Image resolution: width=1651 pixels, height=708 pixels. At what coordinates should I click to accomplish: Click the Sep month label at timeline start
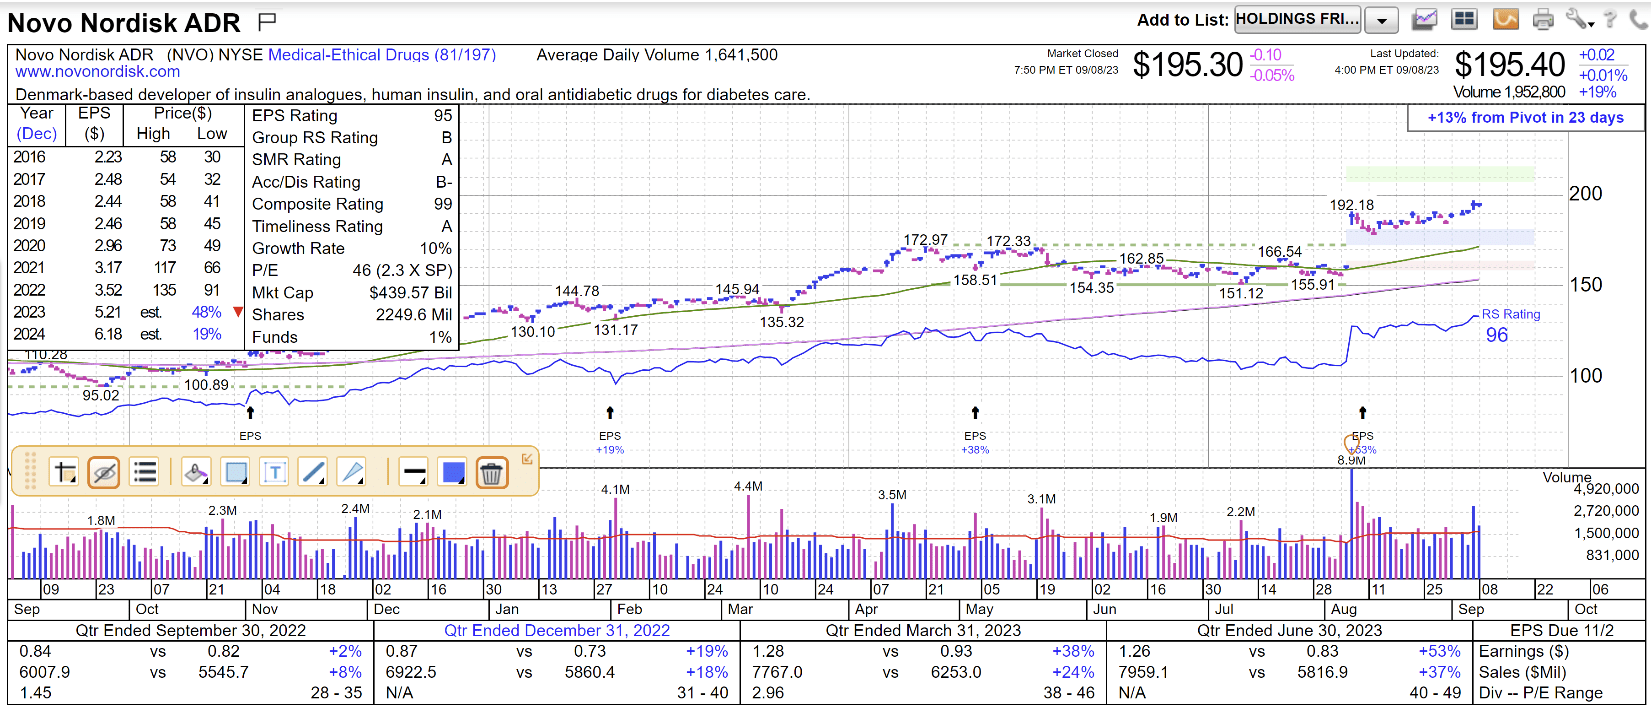pyautogui.click(x=27, y=609)
